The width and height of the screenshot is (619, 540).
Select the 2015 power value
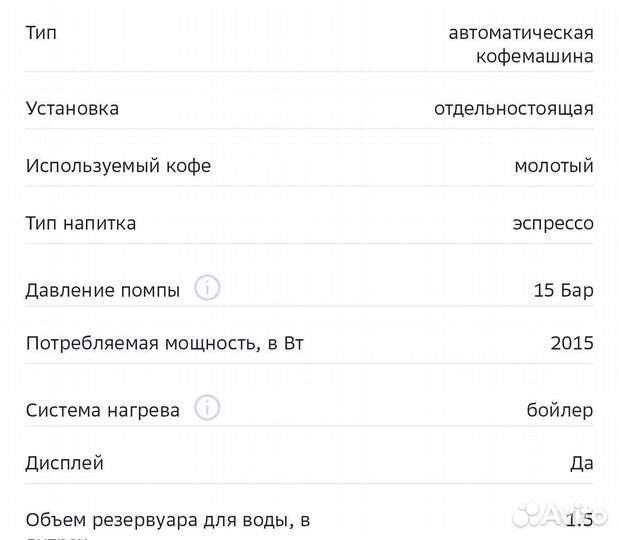[571, 344]
